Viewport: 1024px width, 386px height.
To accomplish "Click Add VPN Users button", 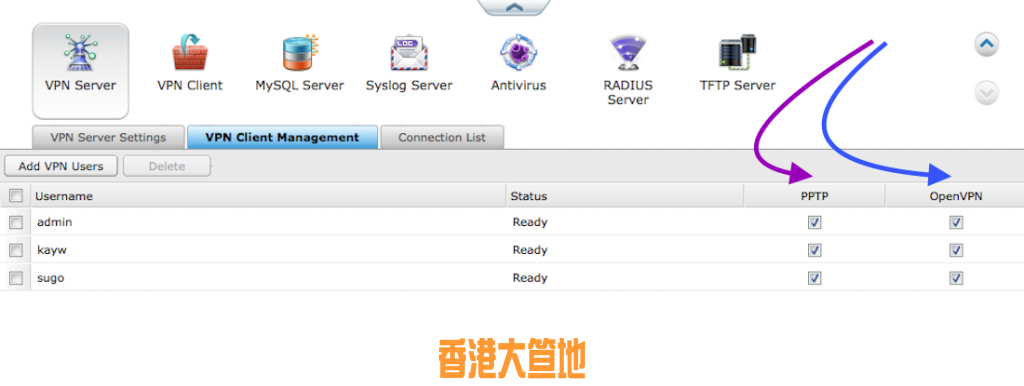I will pos(61,166).
